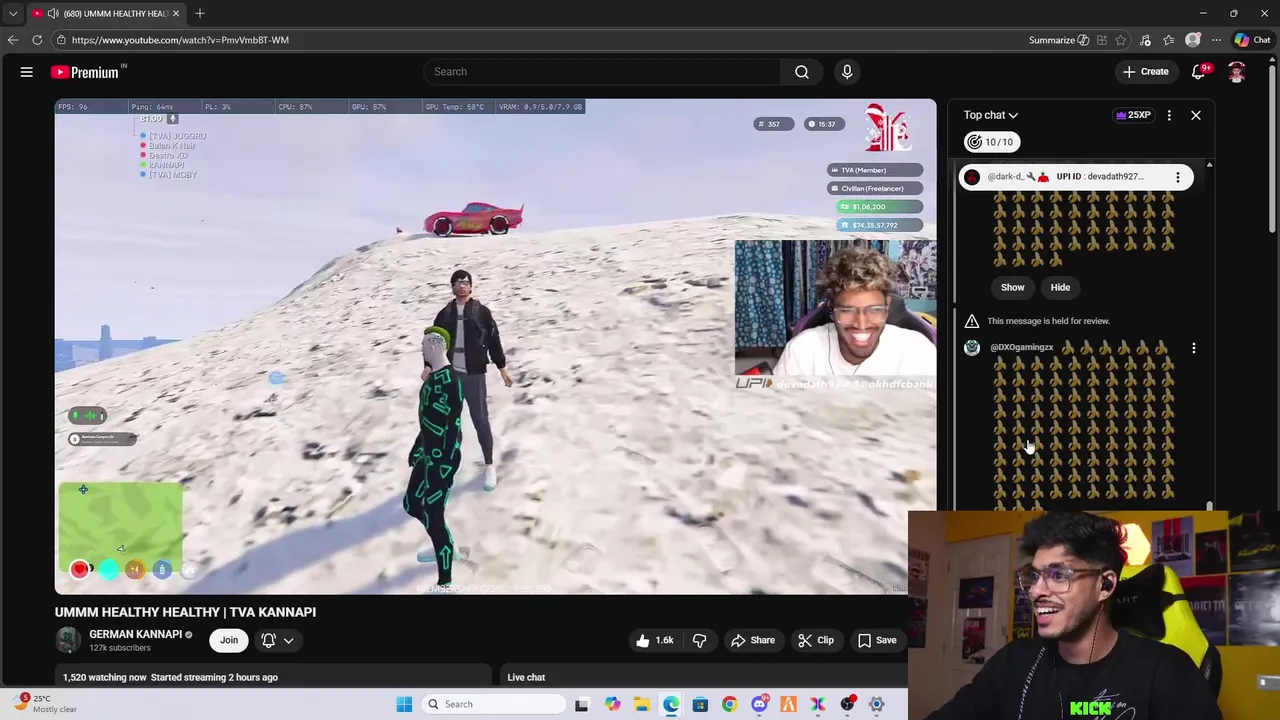Click the browser address bar URL
This screenshot has width=1280, height=720.
pos(180,40)
